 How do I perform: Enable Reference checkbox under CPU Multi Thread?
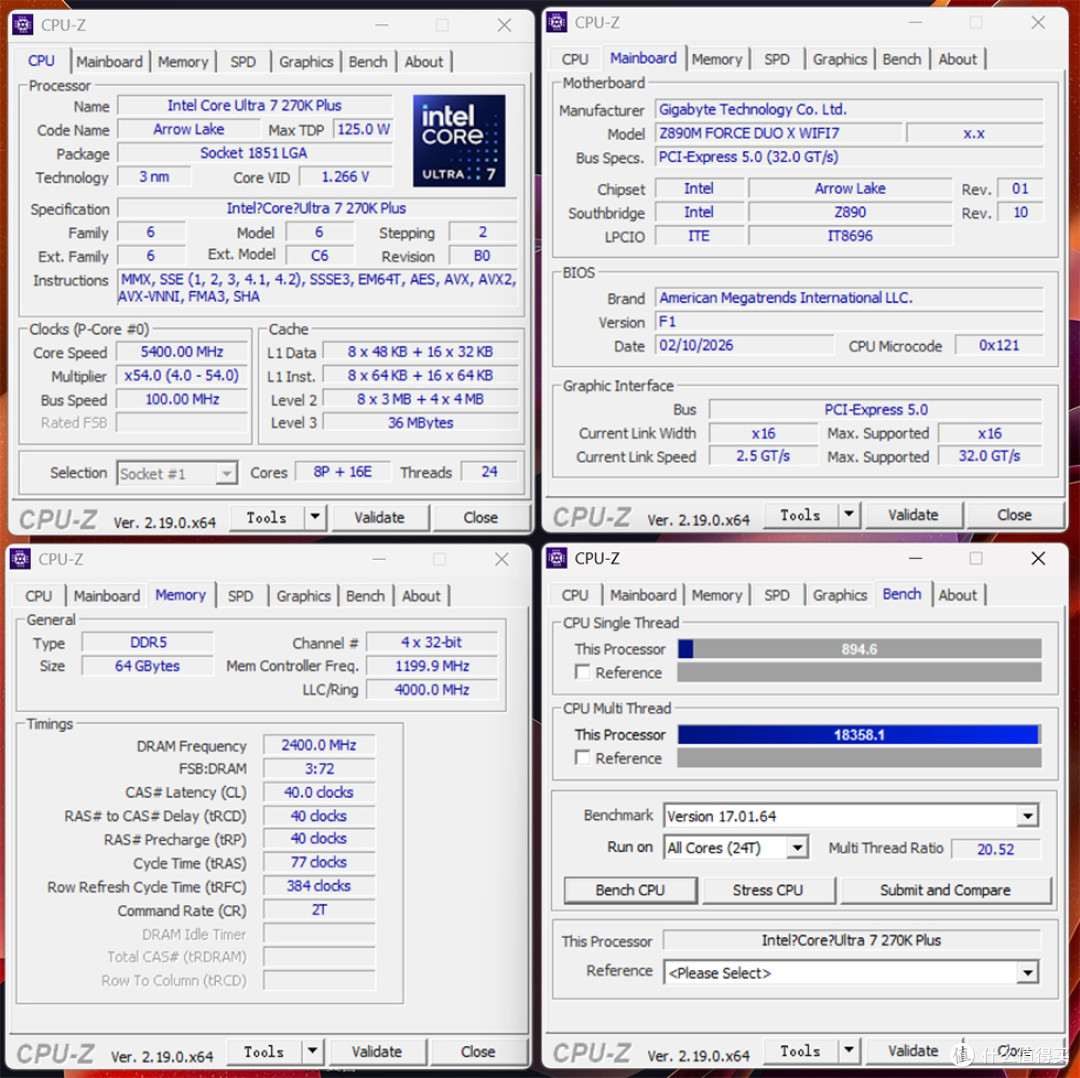(x=583, y=757)
